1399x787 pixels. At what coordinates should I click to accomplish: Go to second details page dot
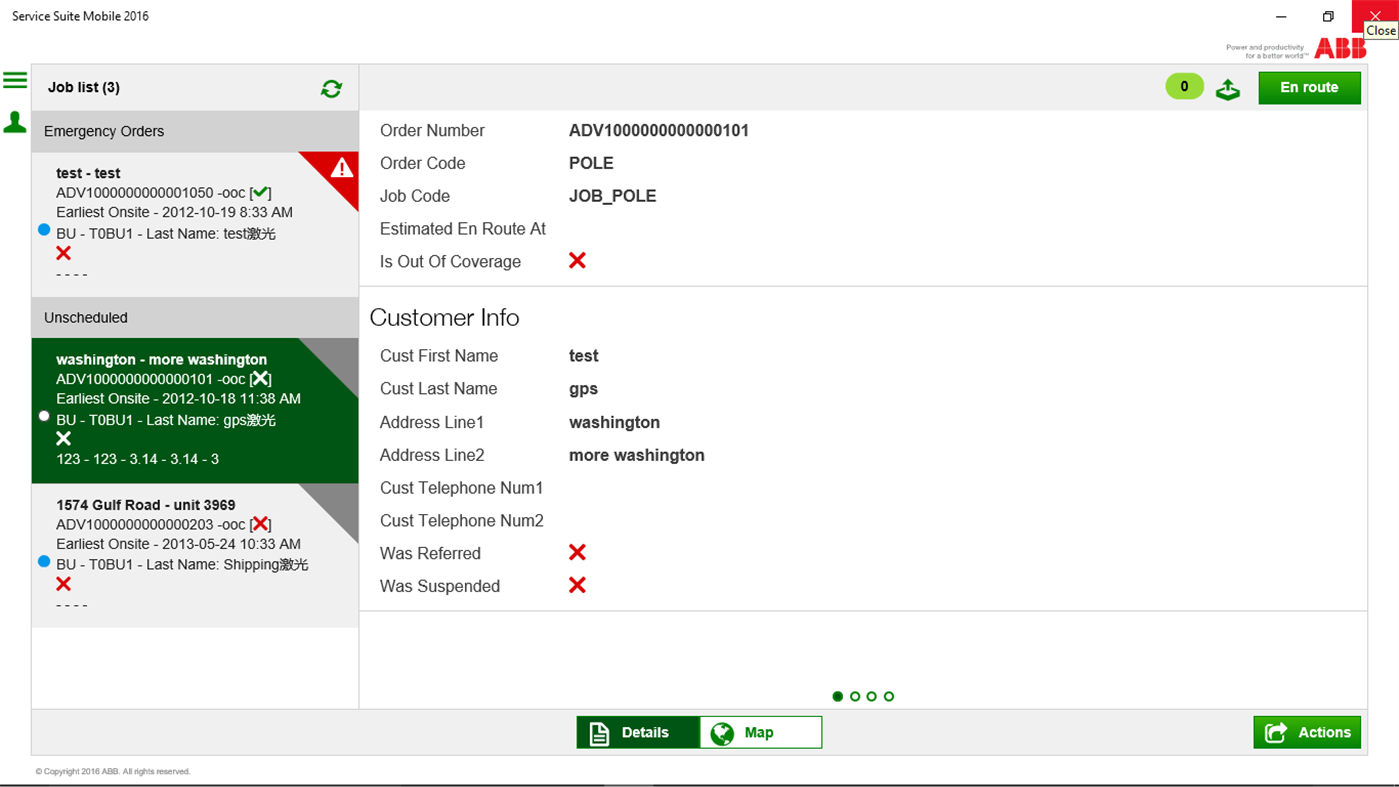pos(855,696)
